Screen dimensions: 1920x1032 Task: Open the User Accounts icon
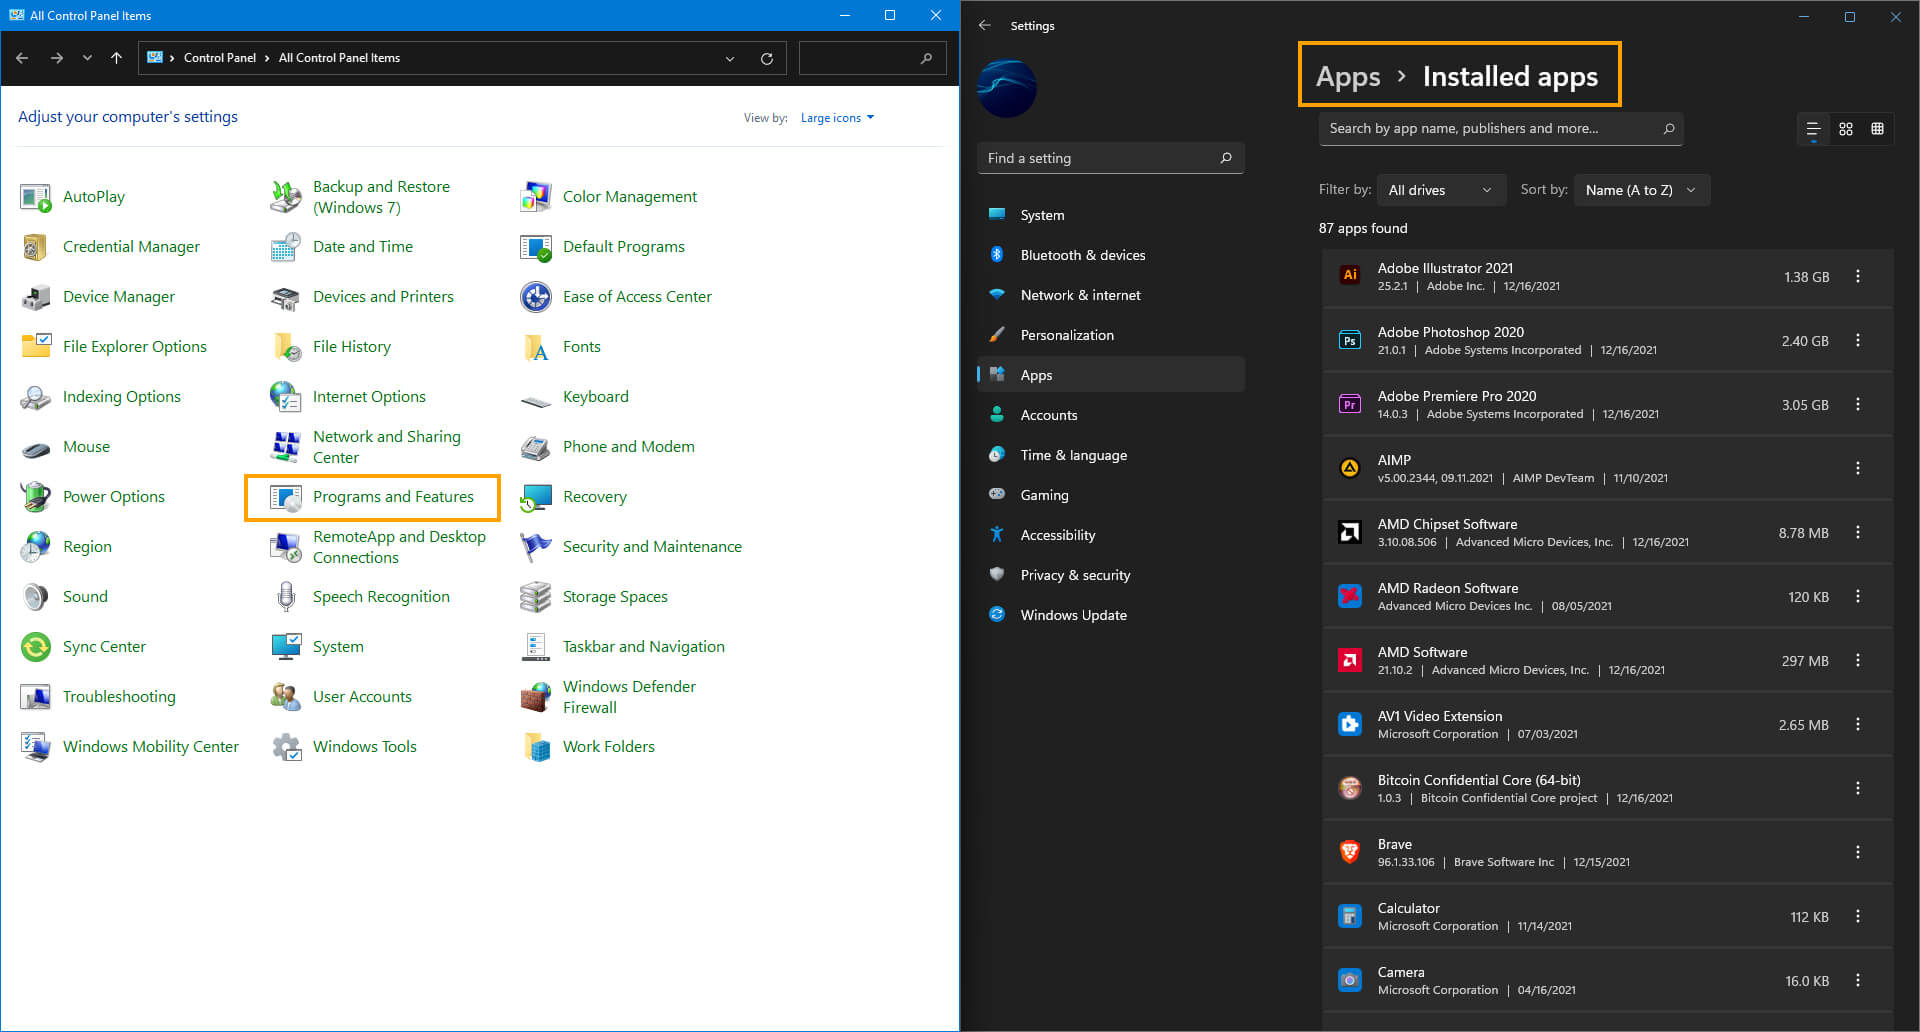[286, 697]
